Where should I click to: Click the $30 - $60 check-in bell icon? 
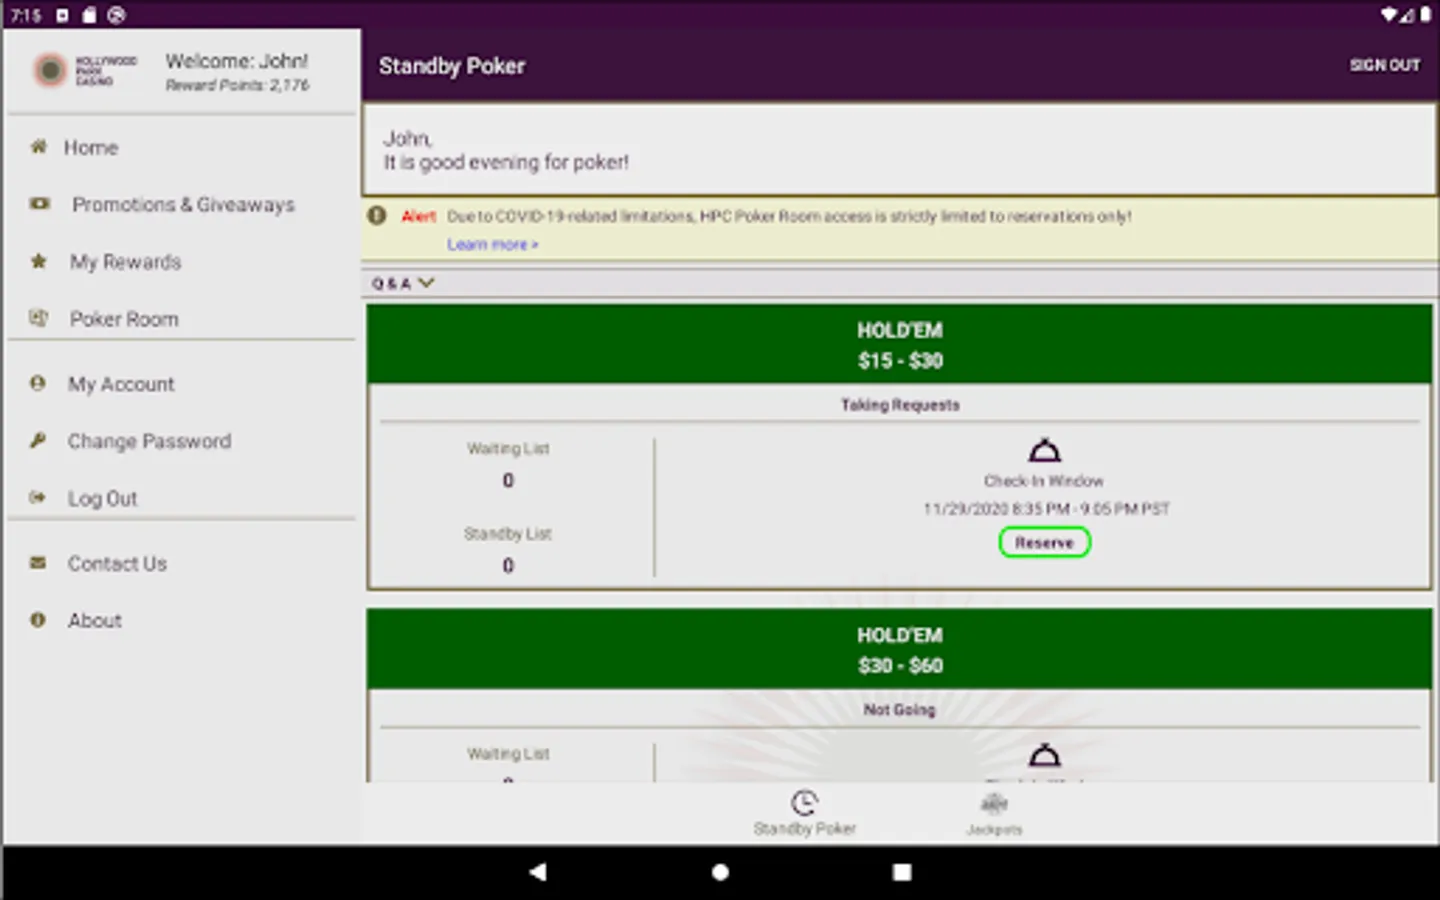1044,754
